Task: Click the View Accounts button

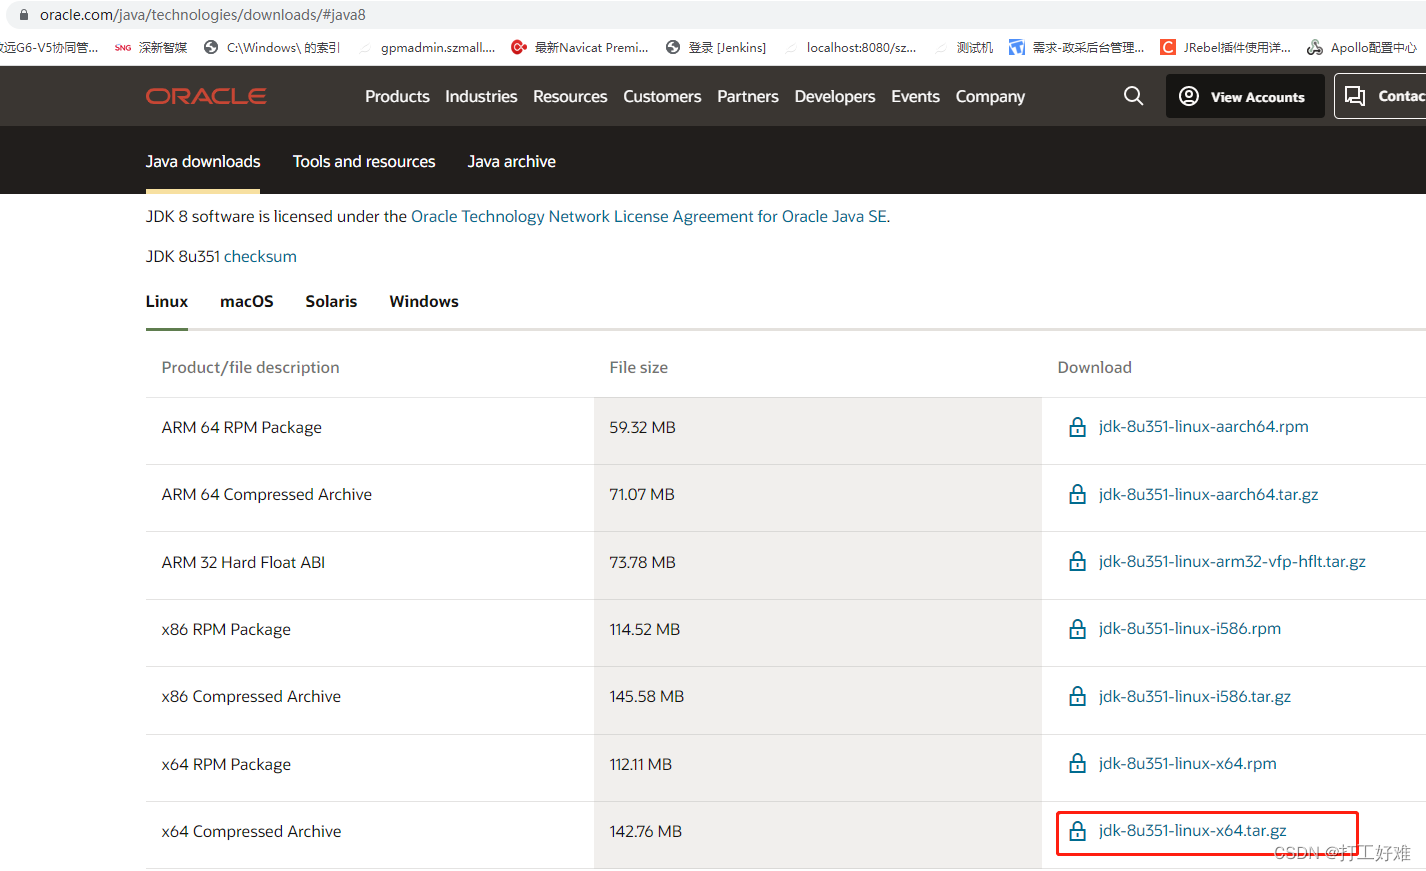Action: [x=1245, y=96]
